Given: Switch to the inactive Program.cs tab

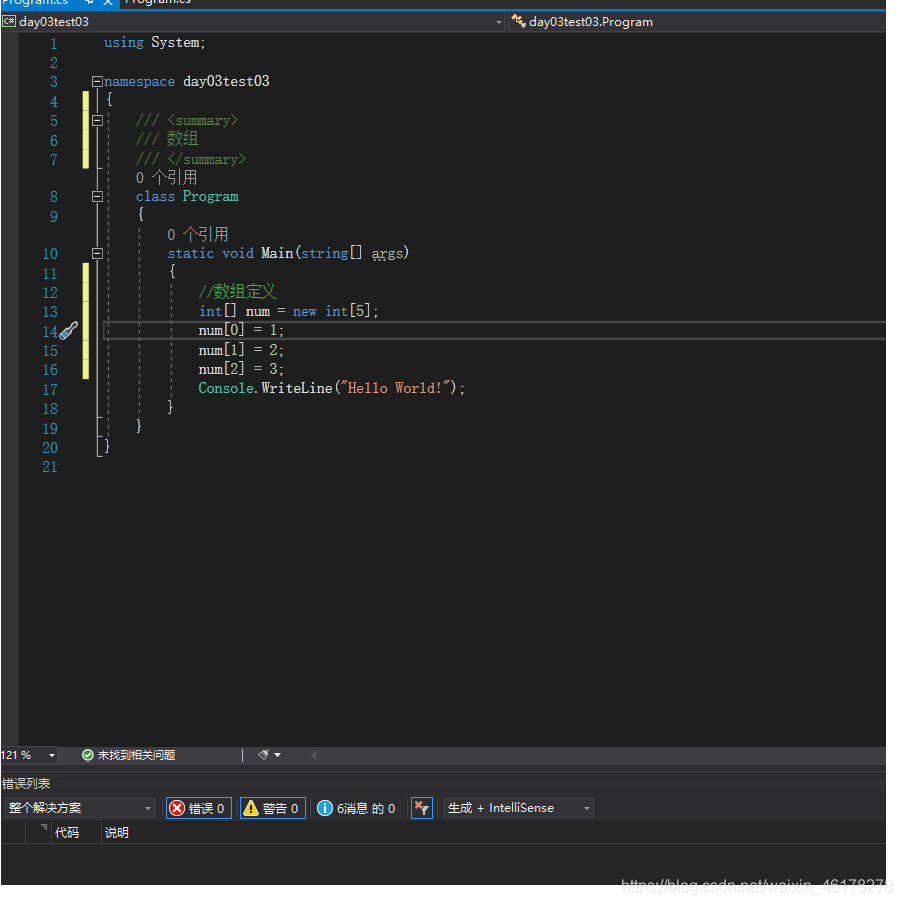Looking at the screenshot, I should click(160, 2).
